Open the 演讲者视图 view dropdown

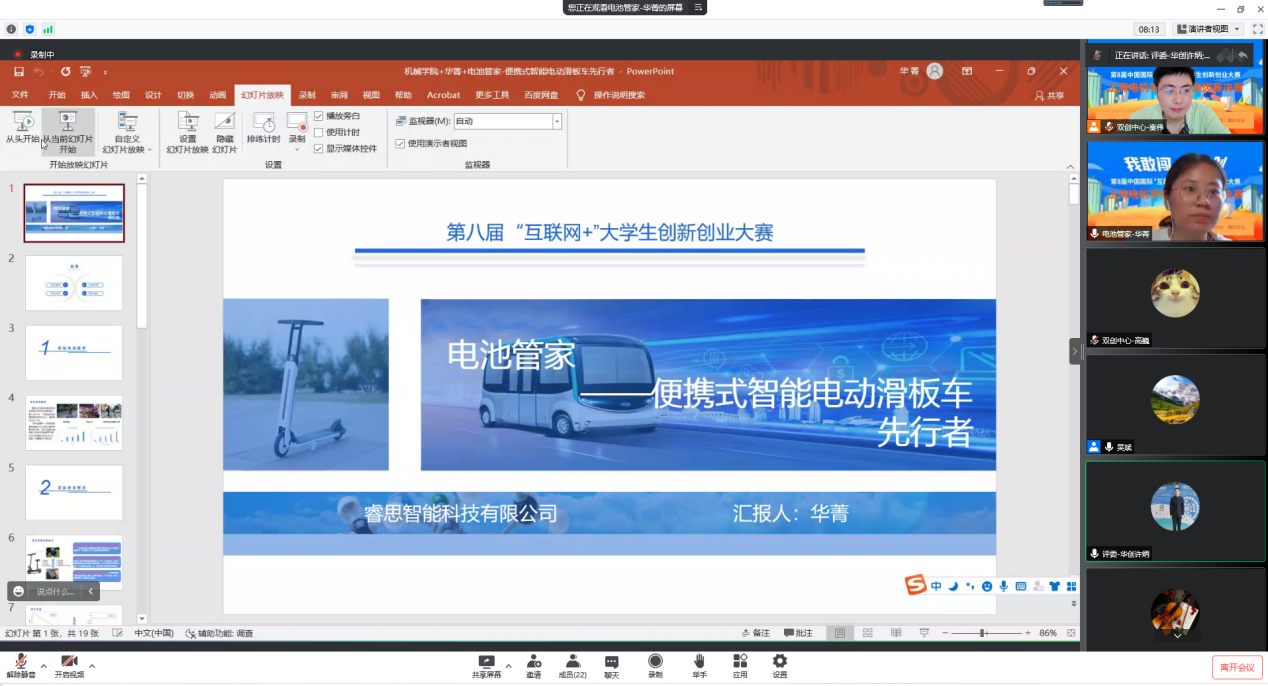1208,29
